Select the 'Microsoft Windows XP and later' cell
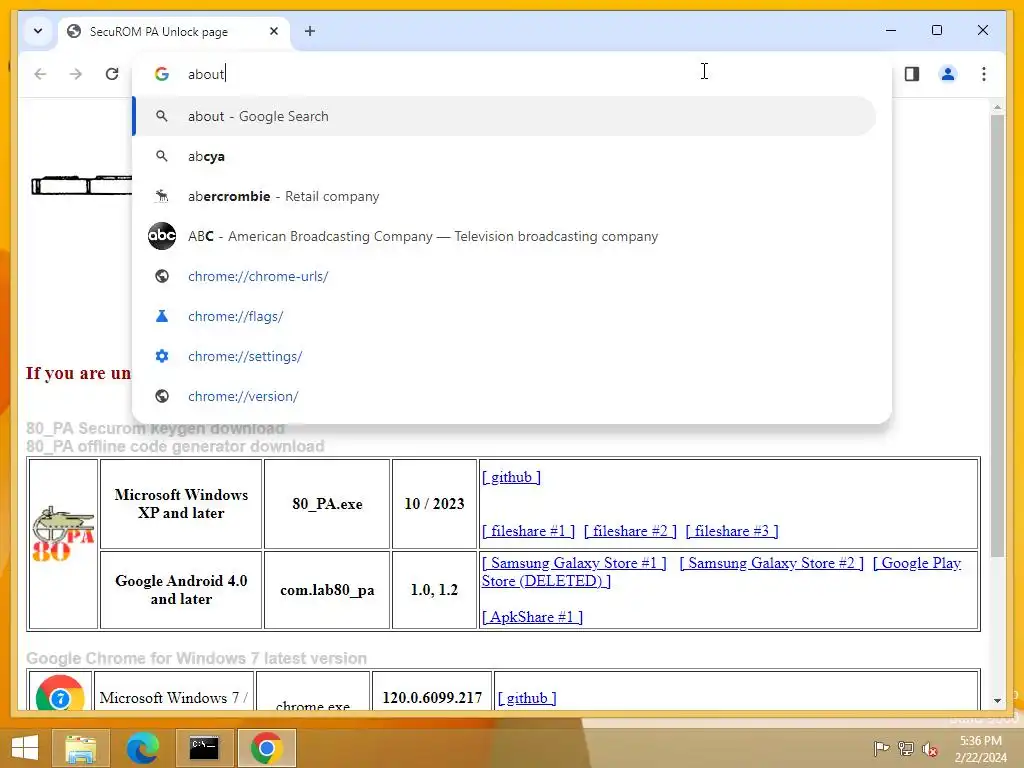Screen dimensions: 1024x768 coord(181,504)
